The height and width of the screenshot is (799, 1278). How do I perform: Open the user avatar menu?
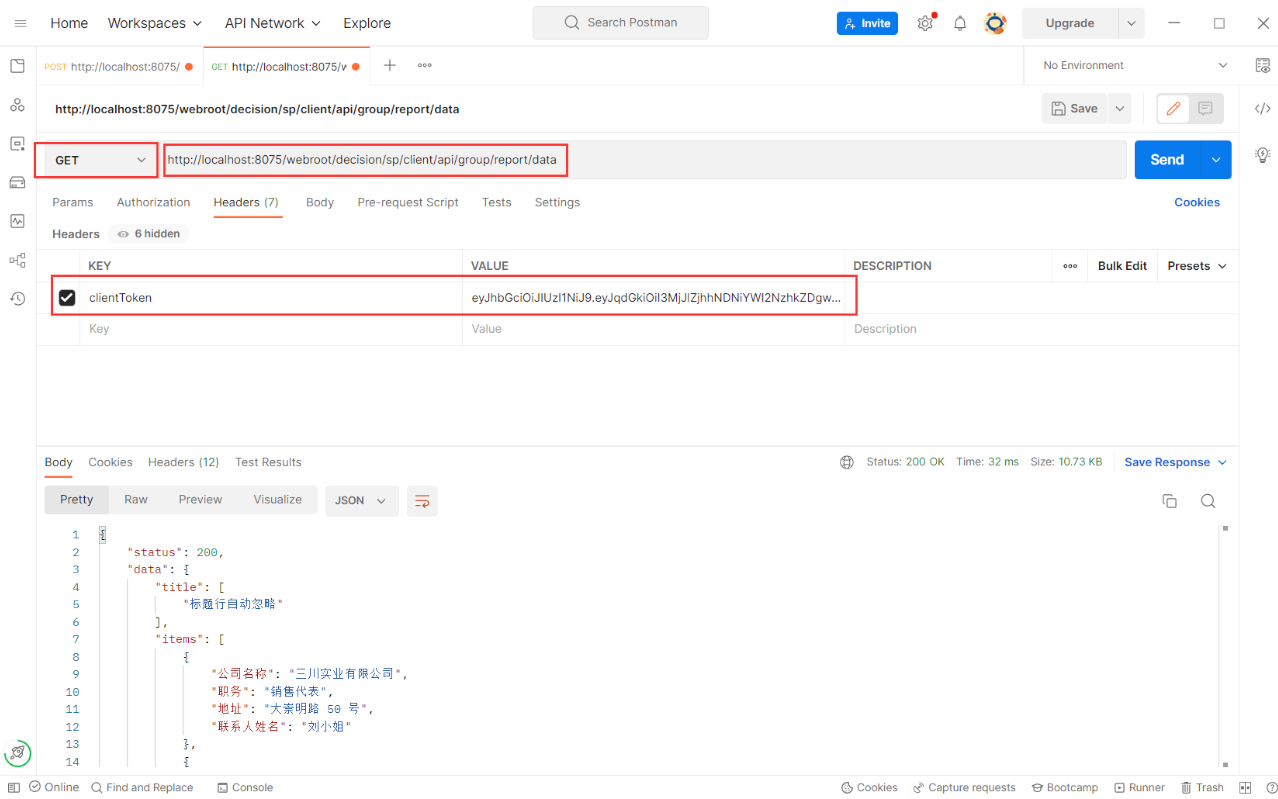pos(995,23)
